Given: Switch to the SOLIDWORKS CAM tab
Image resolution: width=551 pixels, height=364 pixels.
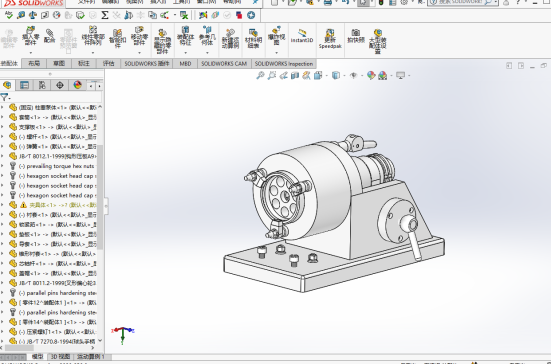Looking at the screenshot, I should click(224, 64).
